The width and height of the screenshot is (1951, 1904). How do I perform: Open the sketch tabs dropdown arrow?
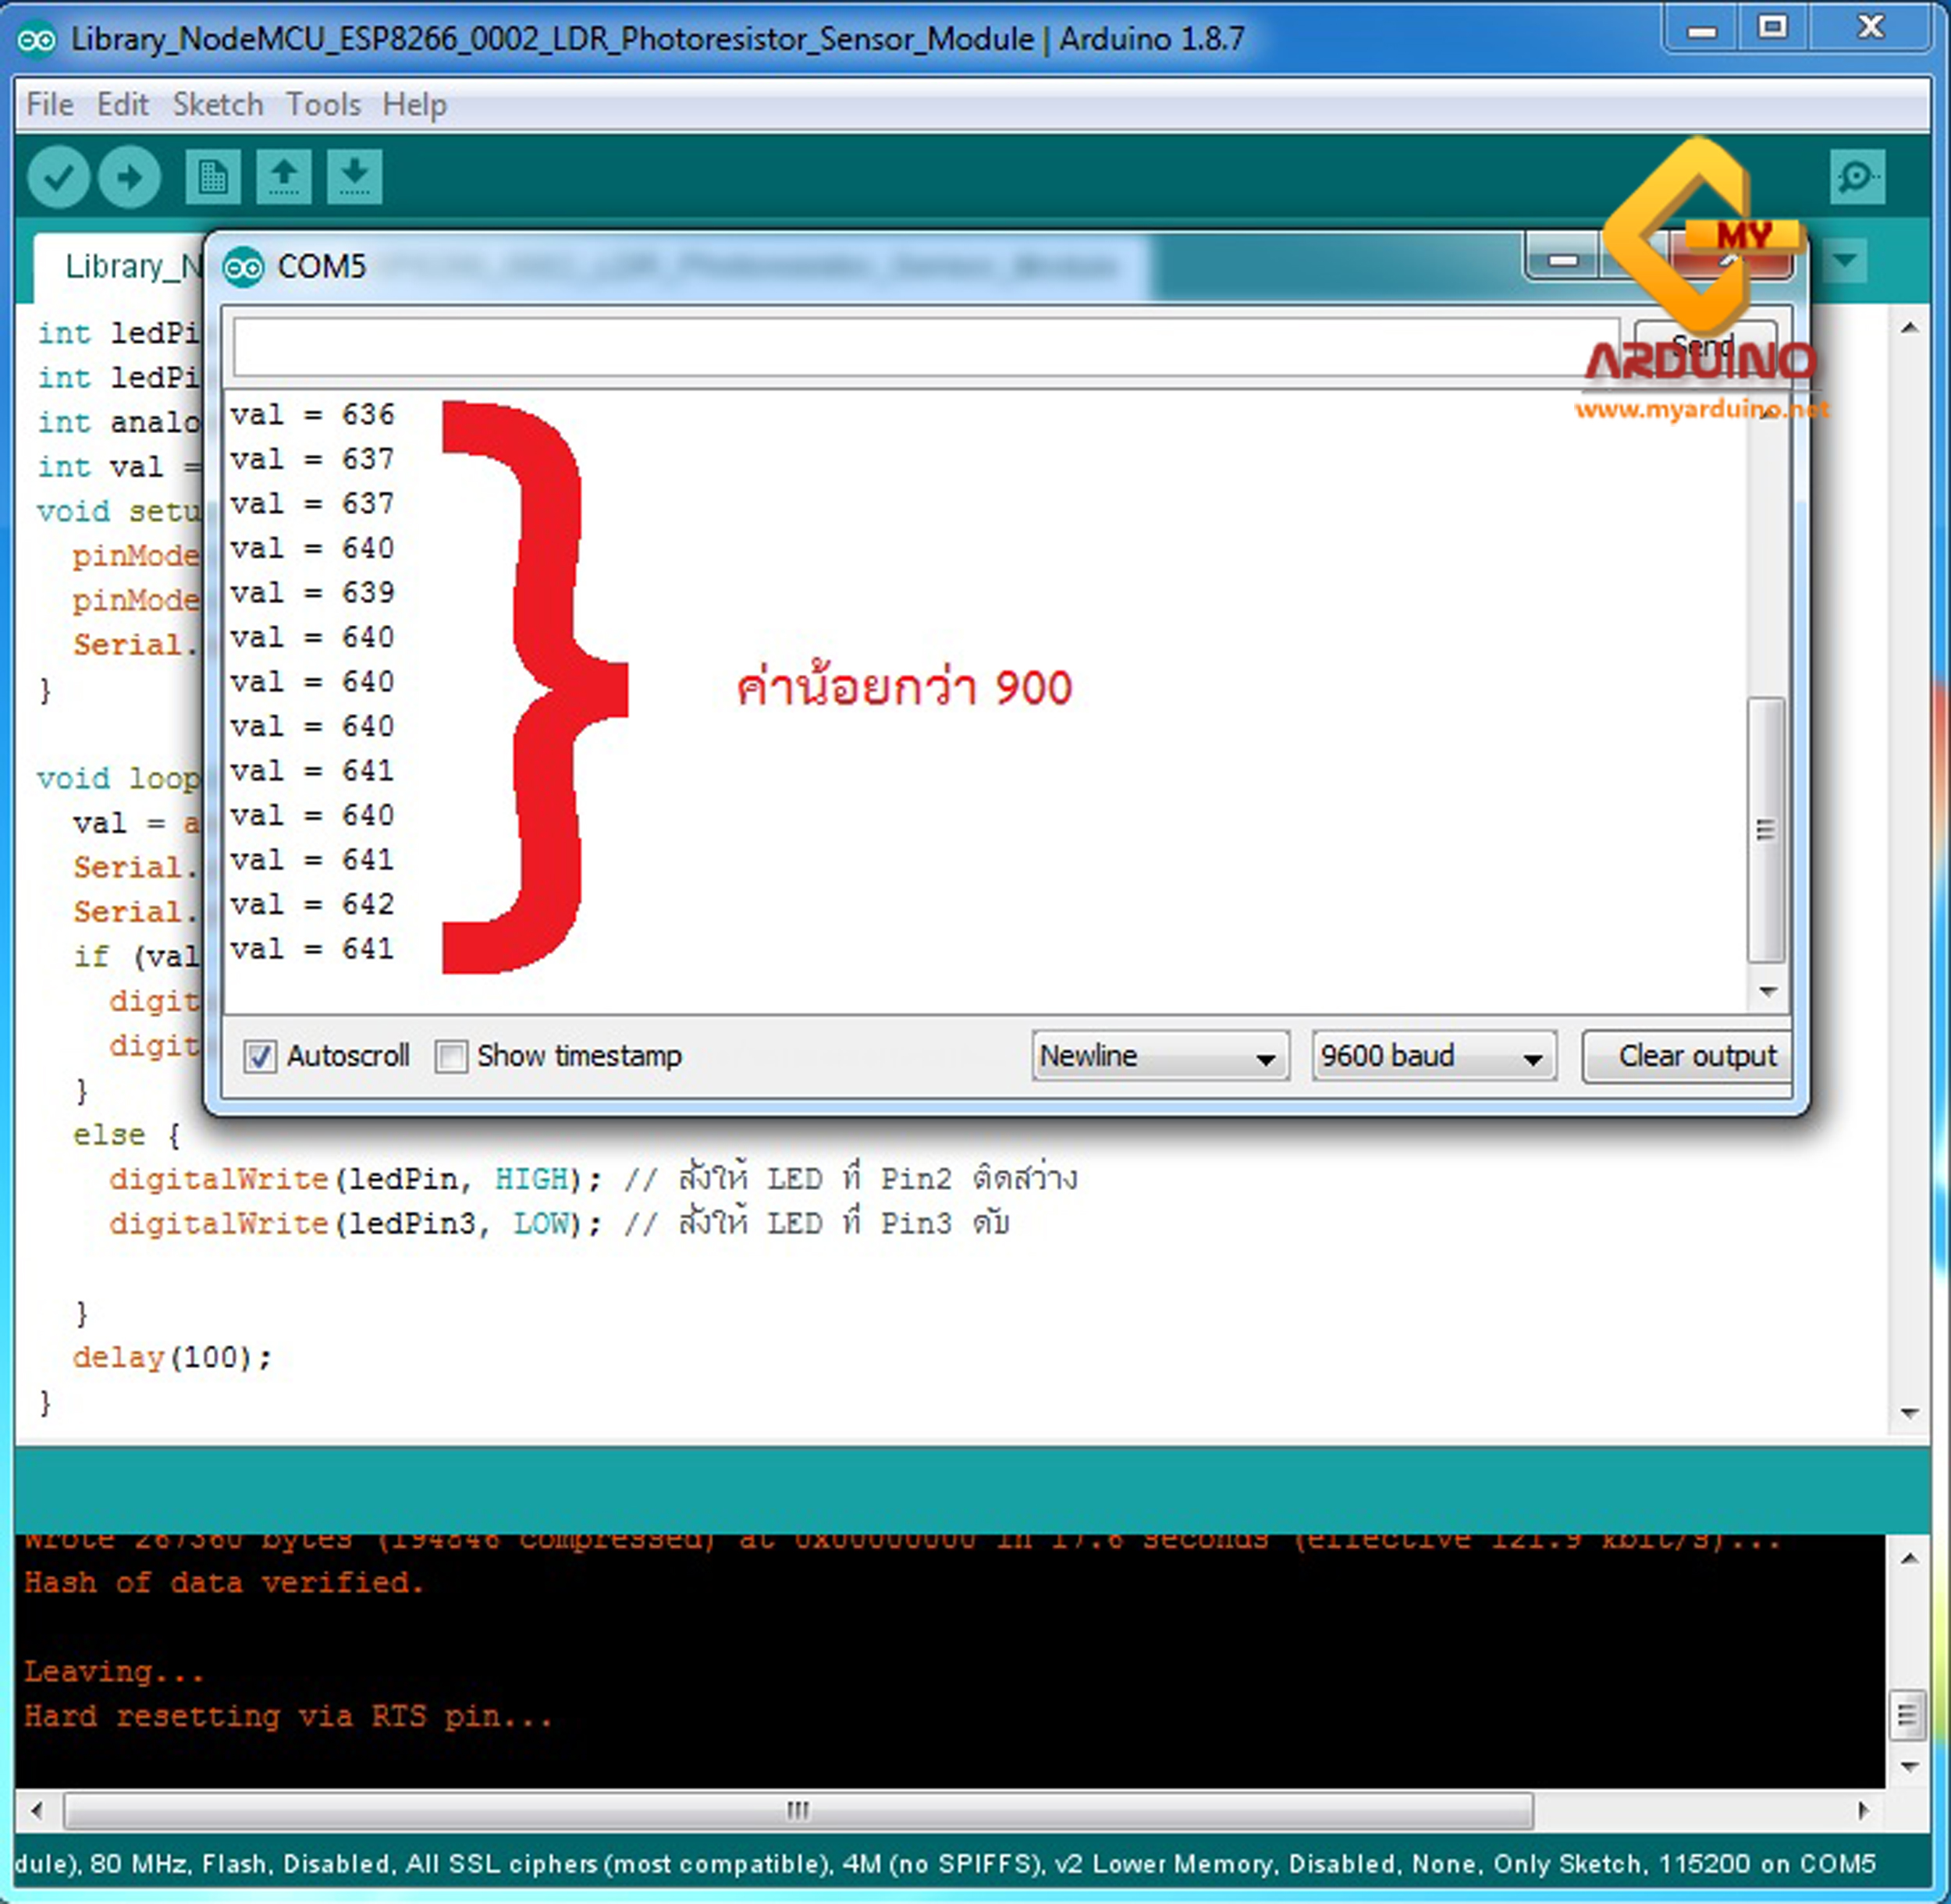coord(1843,262)
